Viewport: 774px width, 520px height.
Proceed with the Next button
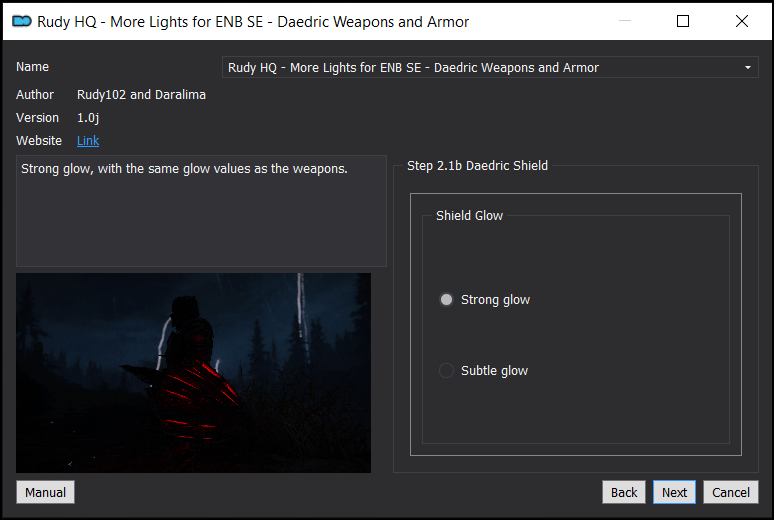tap(674, 492)
